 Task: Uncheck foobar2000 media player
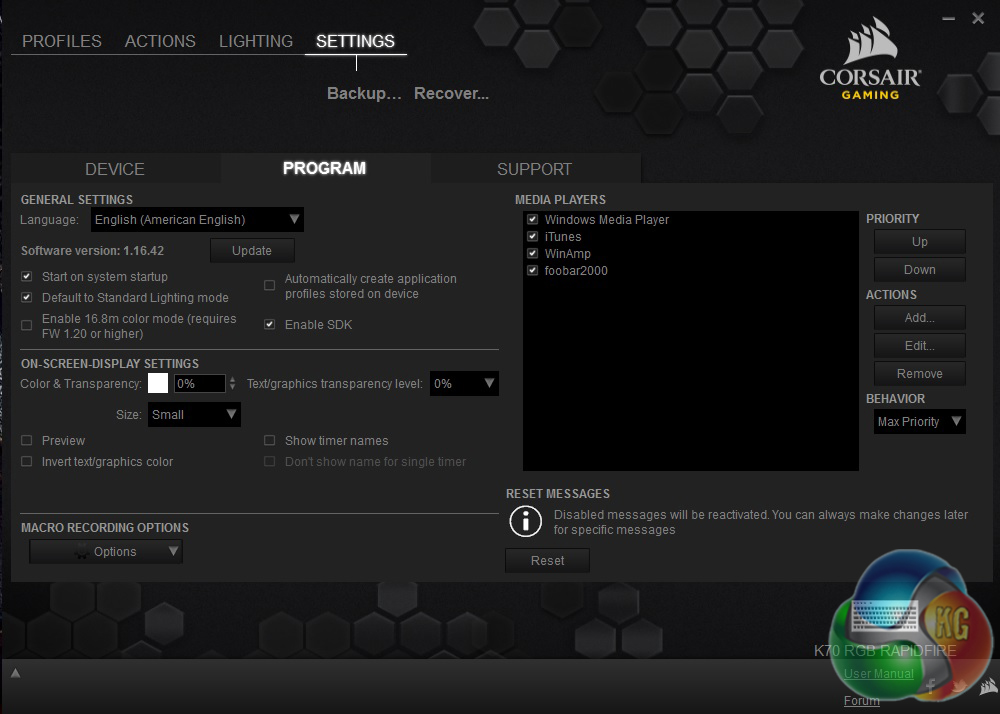point(533,270)
